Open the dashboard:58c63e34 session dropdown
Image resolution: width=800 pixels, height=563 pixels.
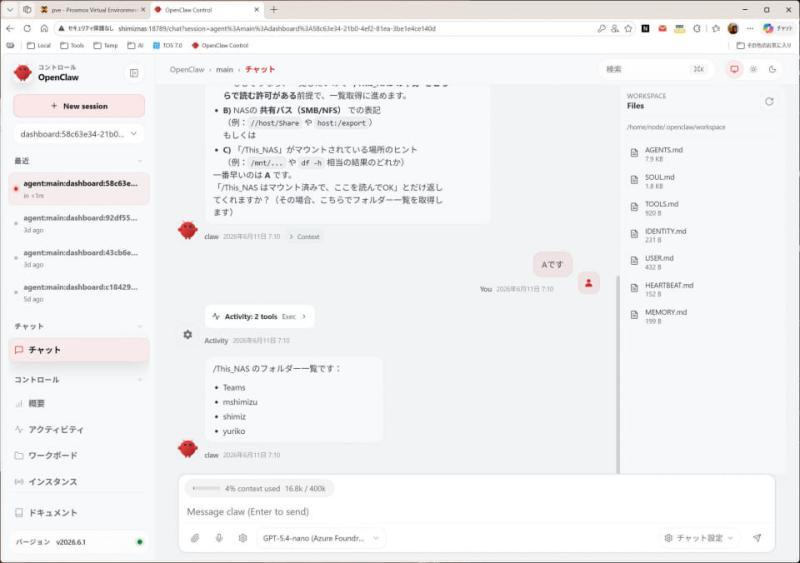pyautogui.click(x=79, y=134)
